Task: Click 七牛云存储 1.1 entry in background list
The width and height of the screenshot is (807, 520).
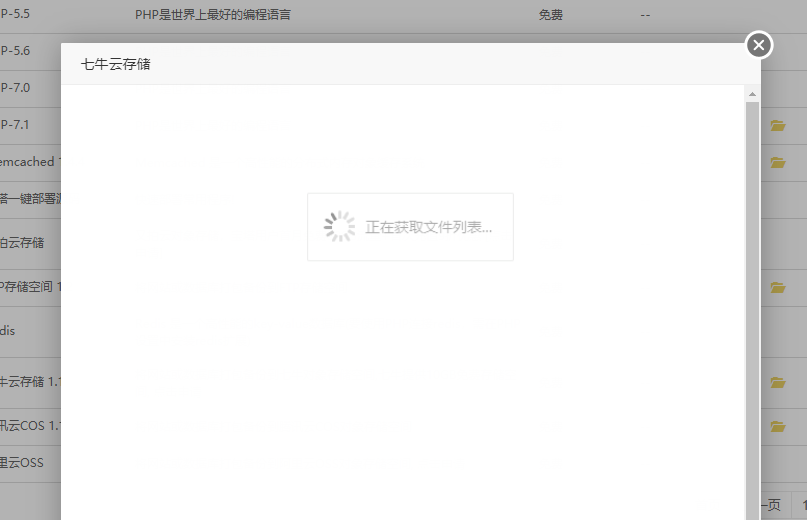Action: pyautogui.click(x=30, y=382)
